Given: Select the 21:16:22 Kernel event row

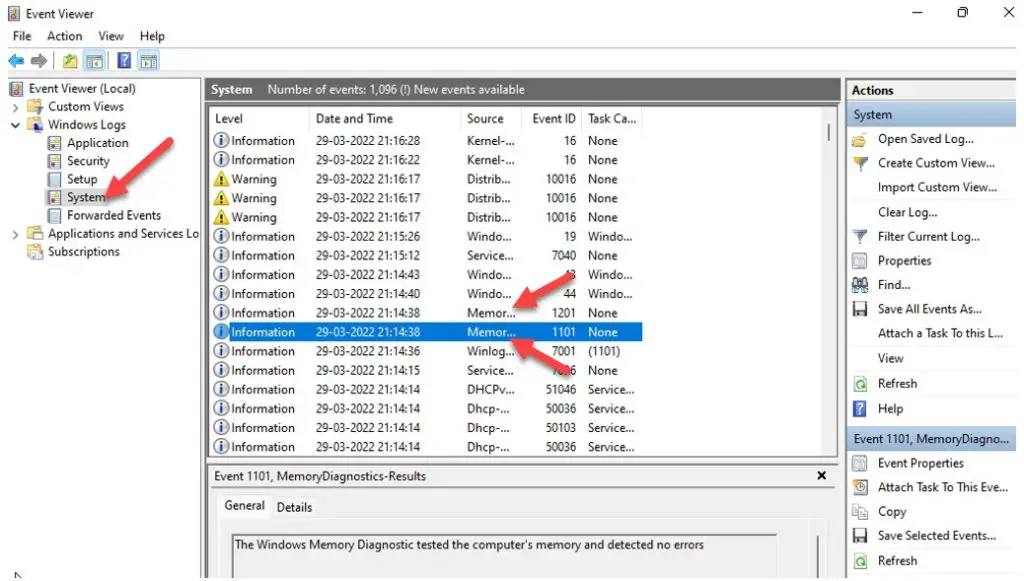Looking at the screenshot, I should click(426, 159).
